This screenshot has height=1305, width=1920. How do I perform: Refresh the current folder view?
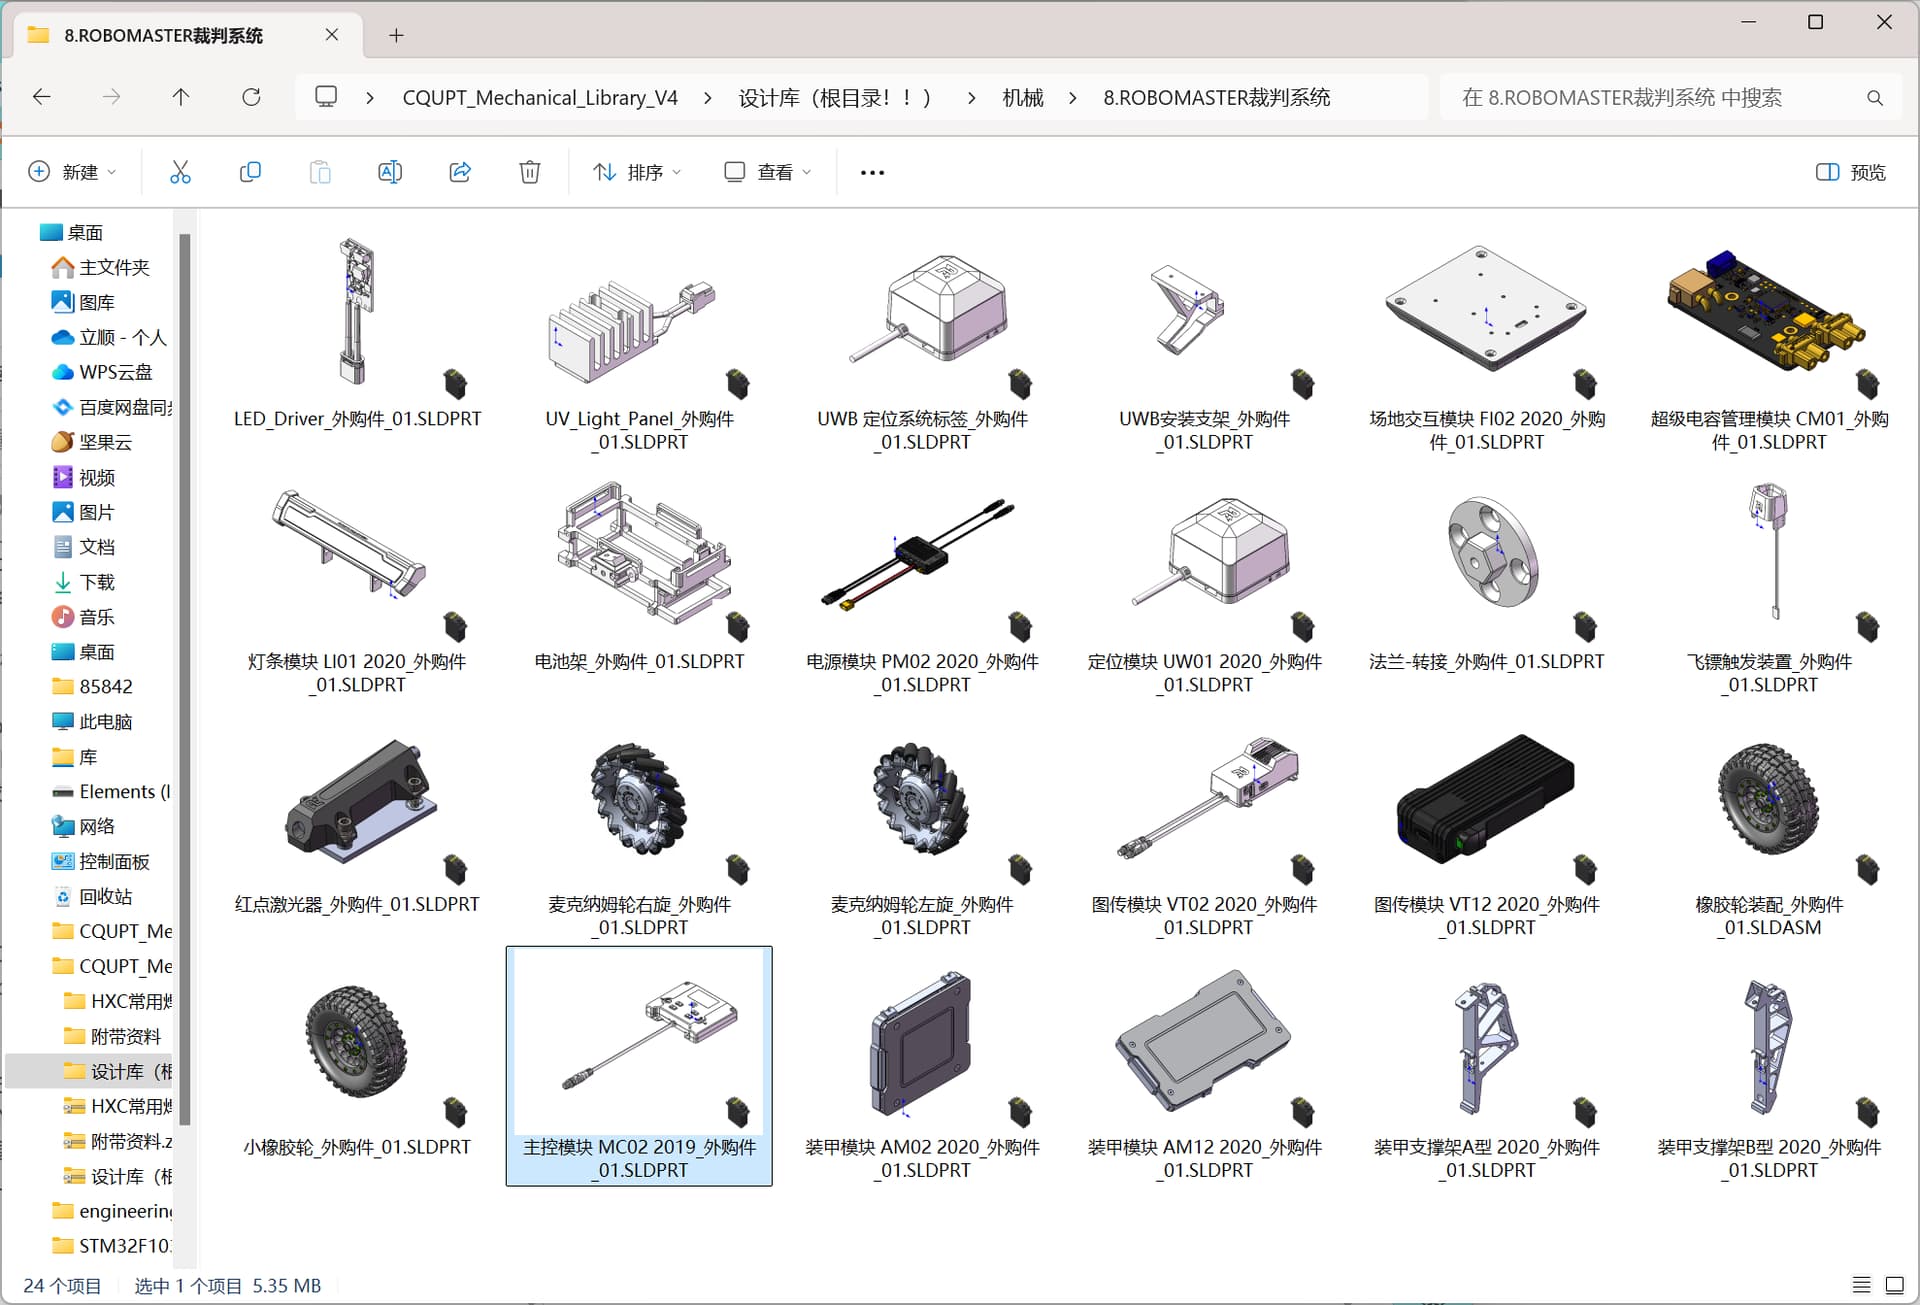tap(251, 97)
